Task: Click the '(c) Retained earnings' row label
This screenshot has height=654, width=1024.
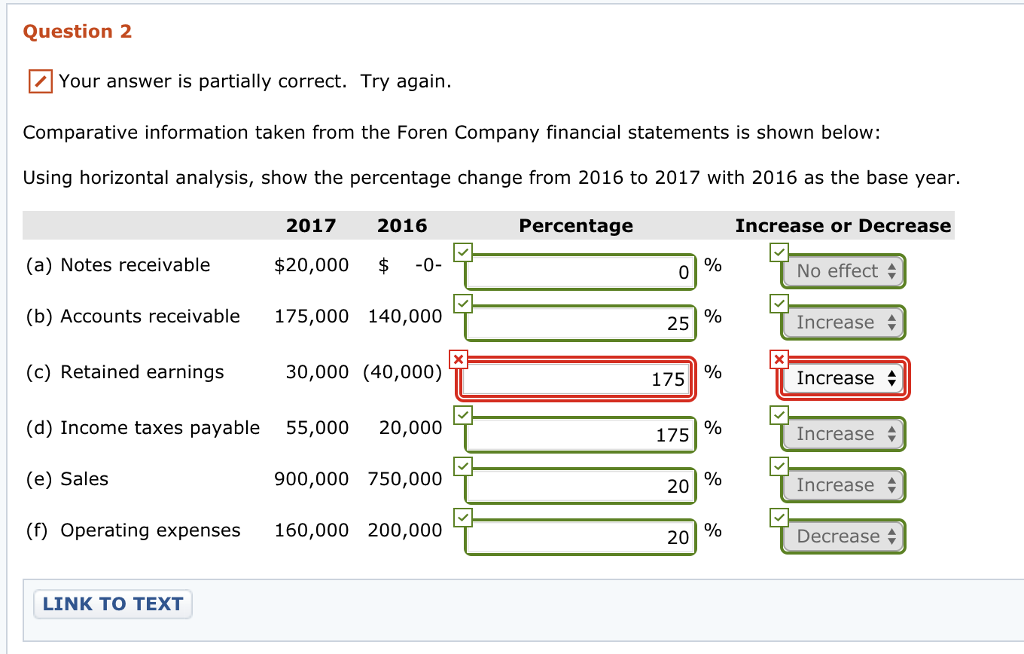Action: (x=125, y=372)
